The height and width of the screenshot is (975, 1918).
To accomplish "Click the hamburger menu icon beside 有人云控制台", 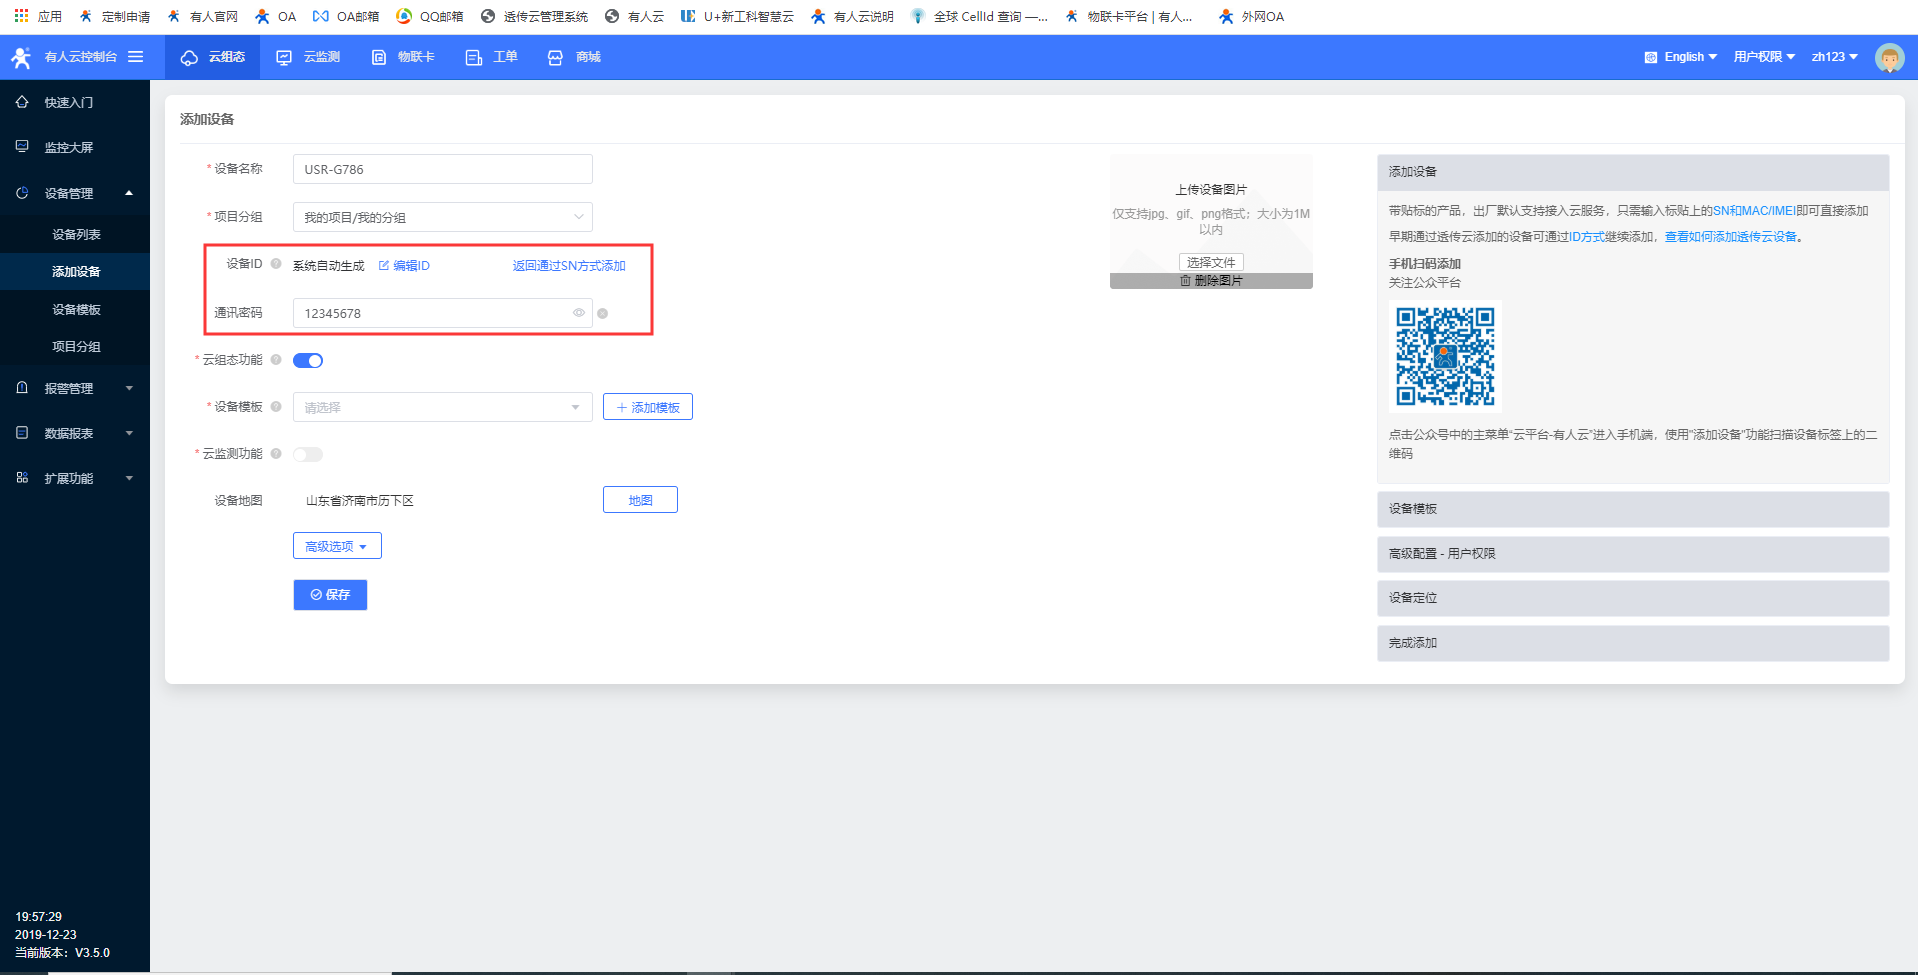I will pos(136,57).
